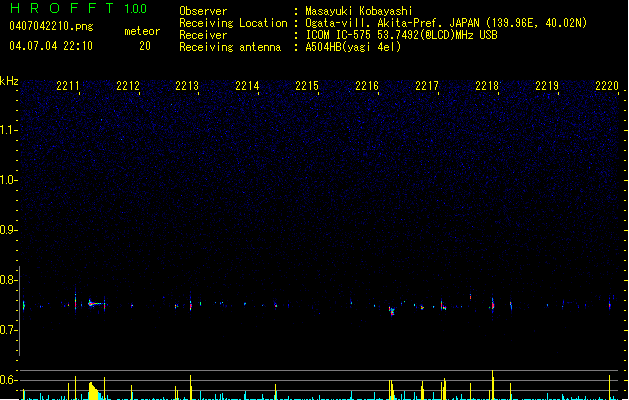
Task: Click the meteor count value 20
Action: click(145, 46)
